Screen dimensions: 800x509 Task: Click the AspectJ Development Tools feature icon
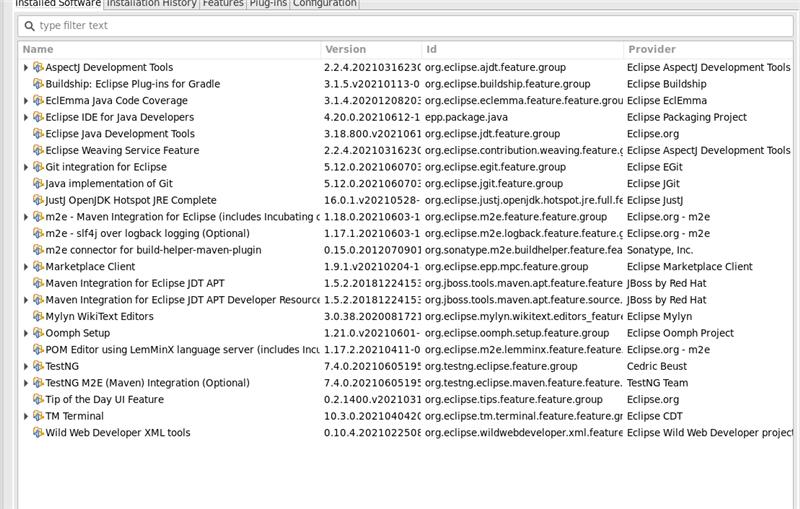click(38, 67)
